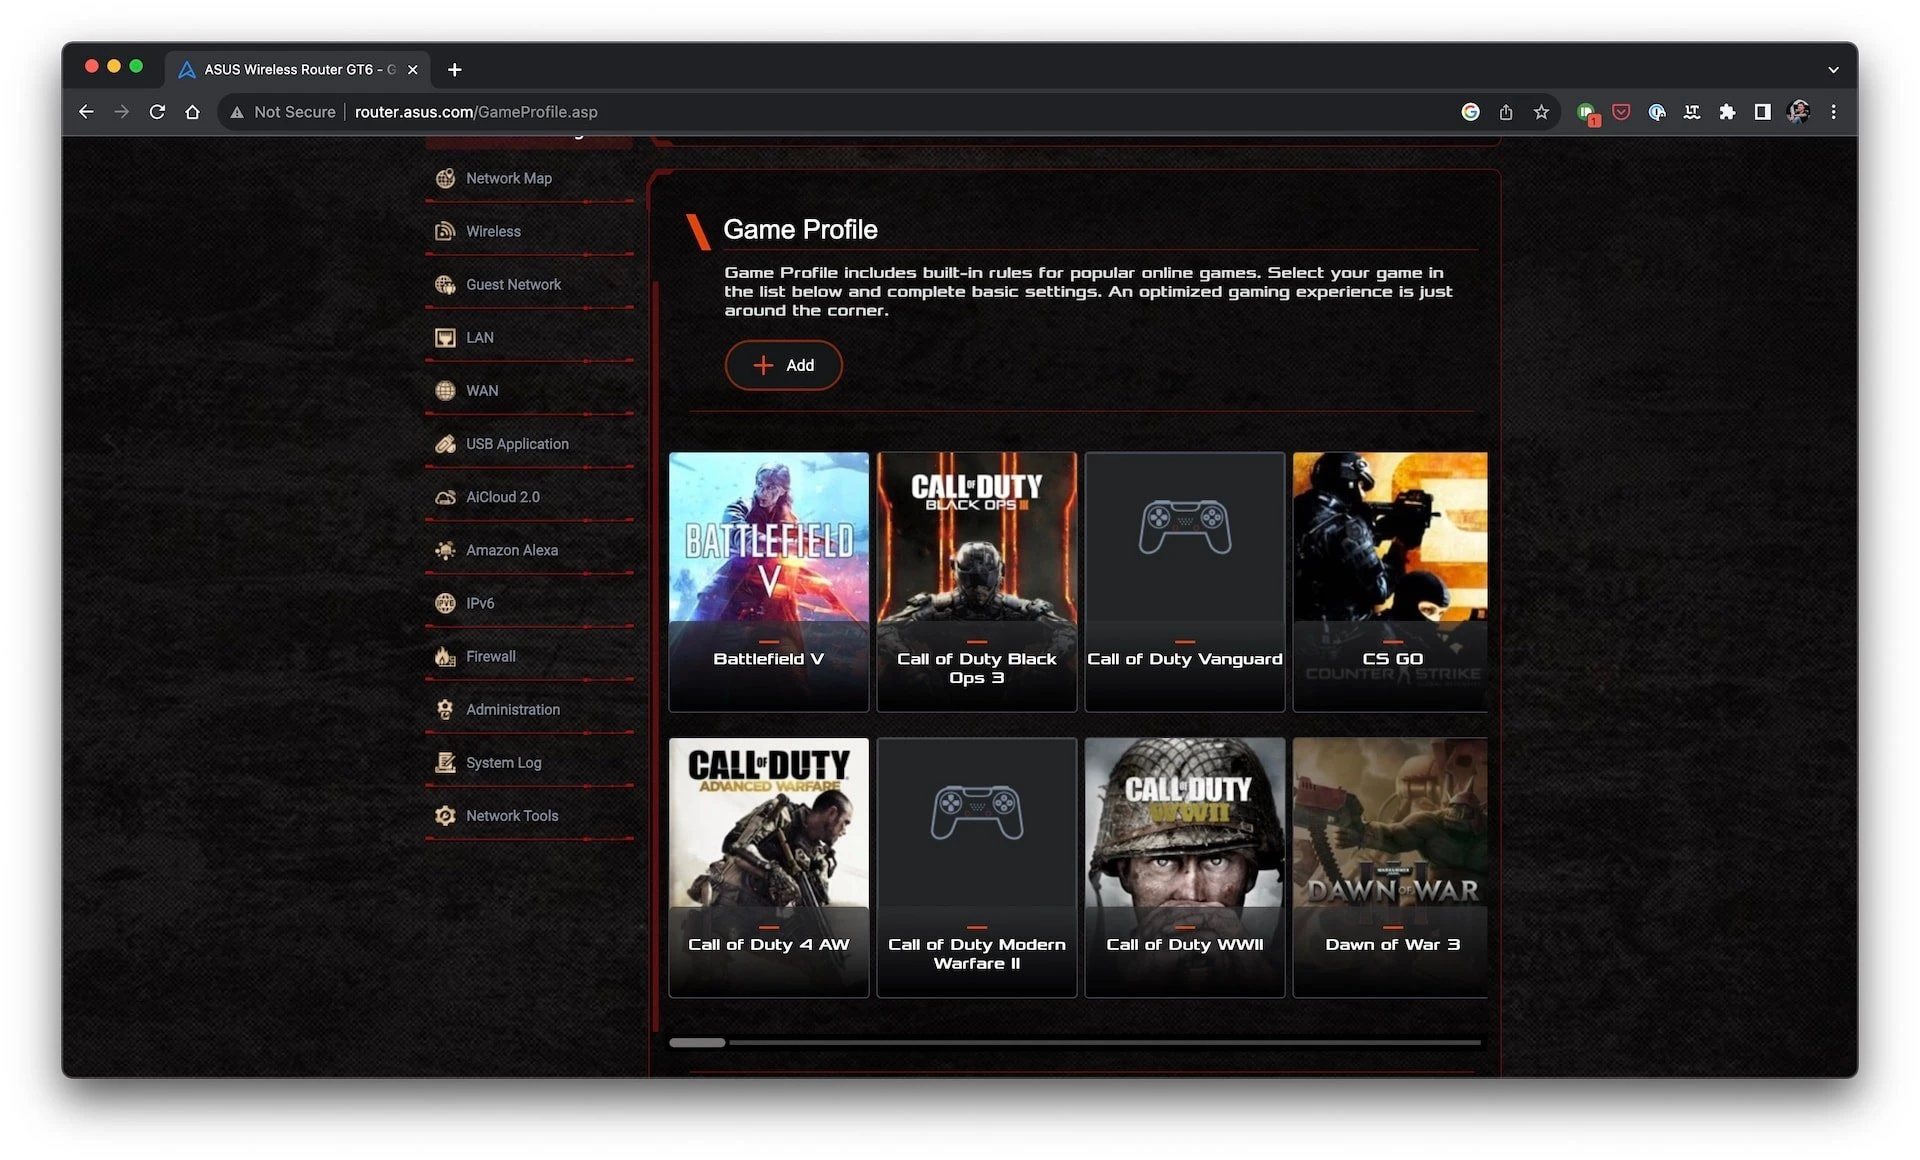Screen dimensions: 1920x1160
Task: Add a new game profile
Action: [x=783, y=365]
